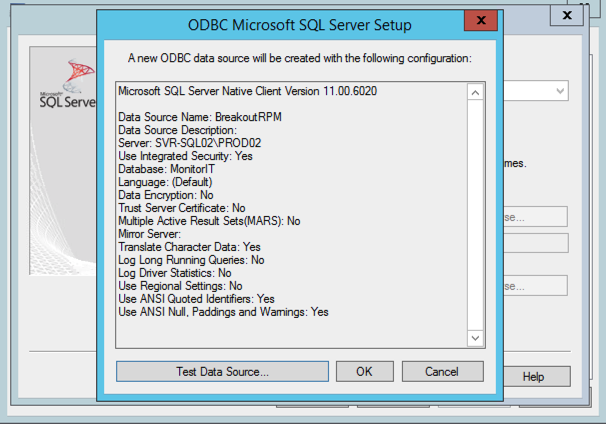Select the 'Data Encryption: No' line
The height and width of the screenshot is (424, 606).
165,195
